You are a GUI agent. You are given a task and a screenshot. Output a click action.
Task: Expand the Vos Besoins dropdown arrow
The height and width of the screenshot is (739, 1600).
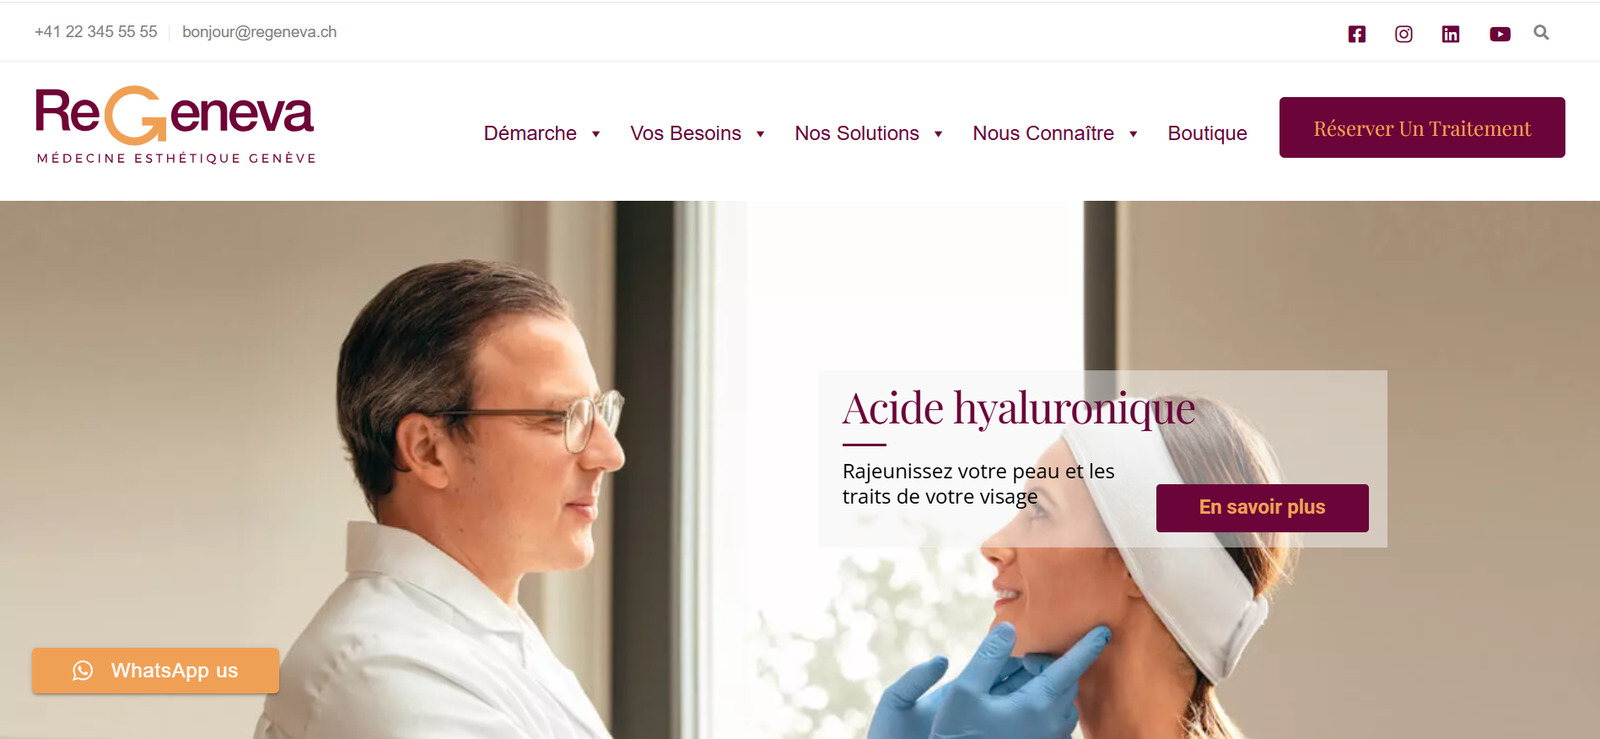[x=760, y=134]
